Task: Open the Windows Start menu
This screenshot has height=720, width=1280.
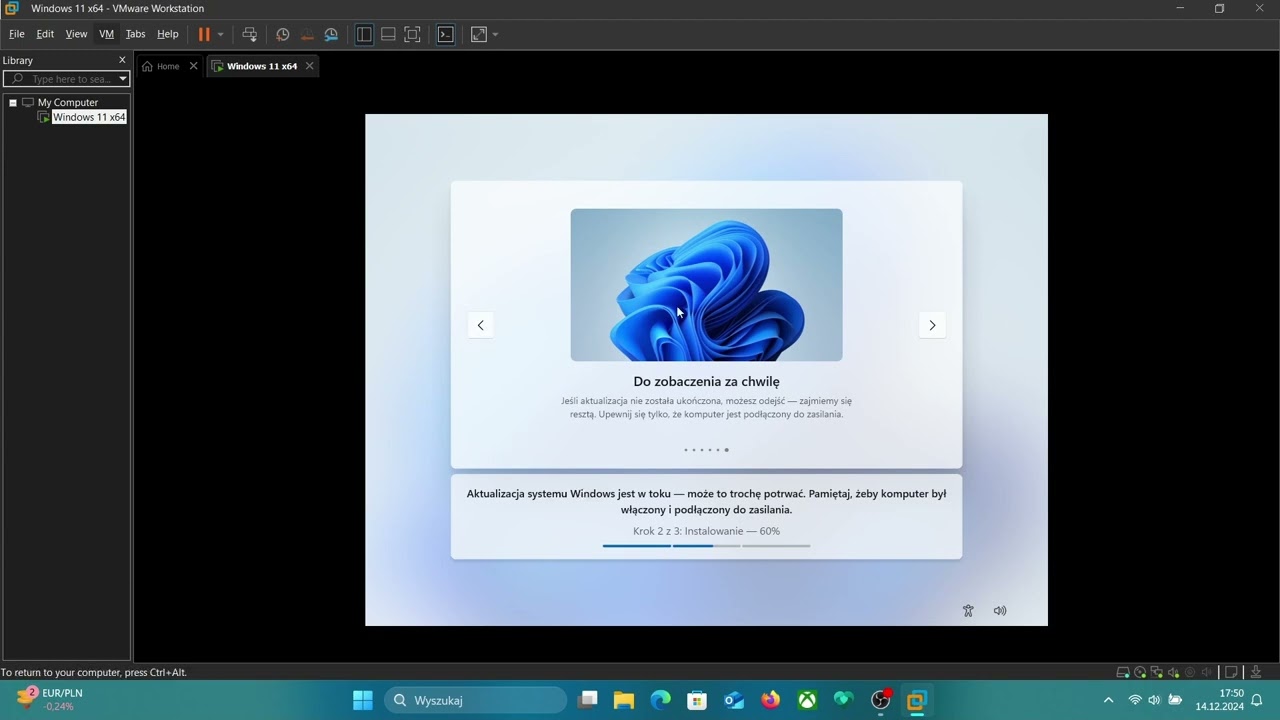Action: pos(363,700)
